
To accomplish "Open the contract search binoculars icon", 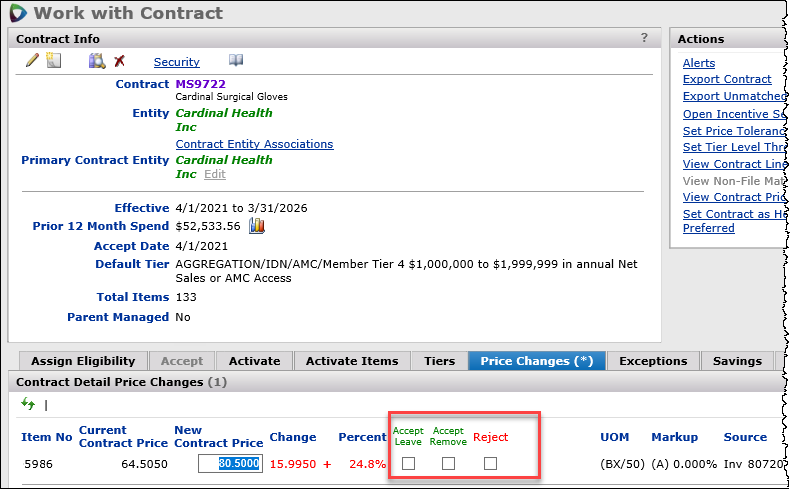I will [x=97, y=61].
